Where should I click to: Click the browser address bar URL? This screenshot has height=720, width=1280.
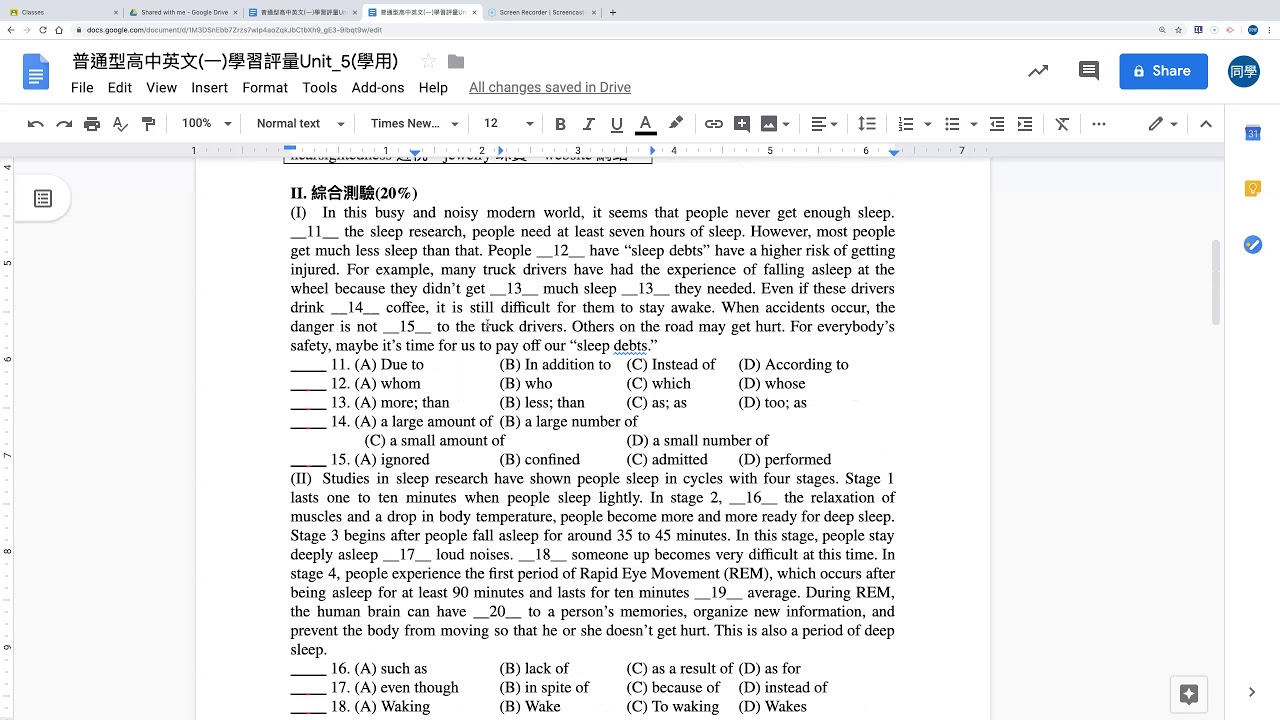tap(233, 30)
